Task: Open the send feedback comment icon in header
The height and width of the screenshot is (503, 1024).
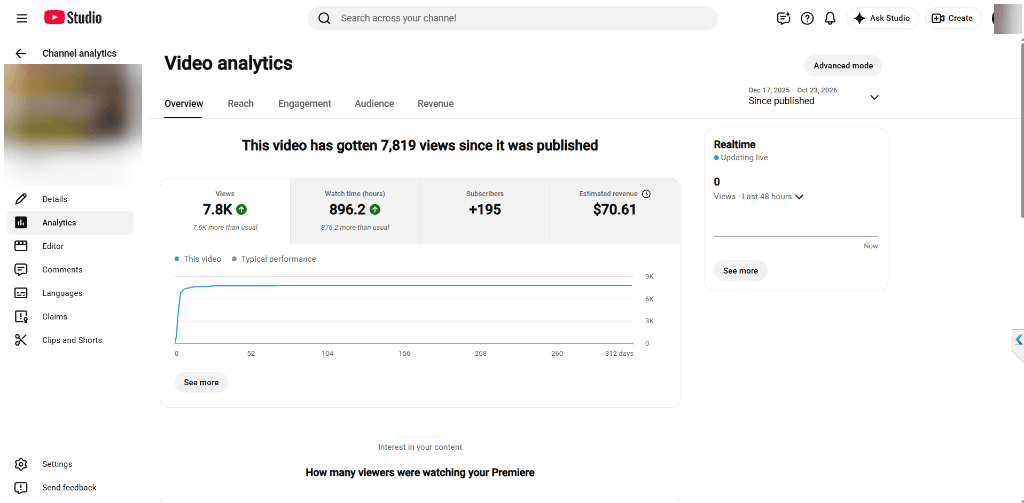Action: (784, 18)
